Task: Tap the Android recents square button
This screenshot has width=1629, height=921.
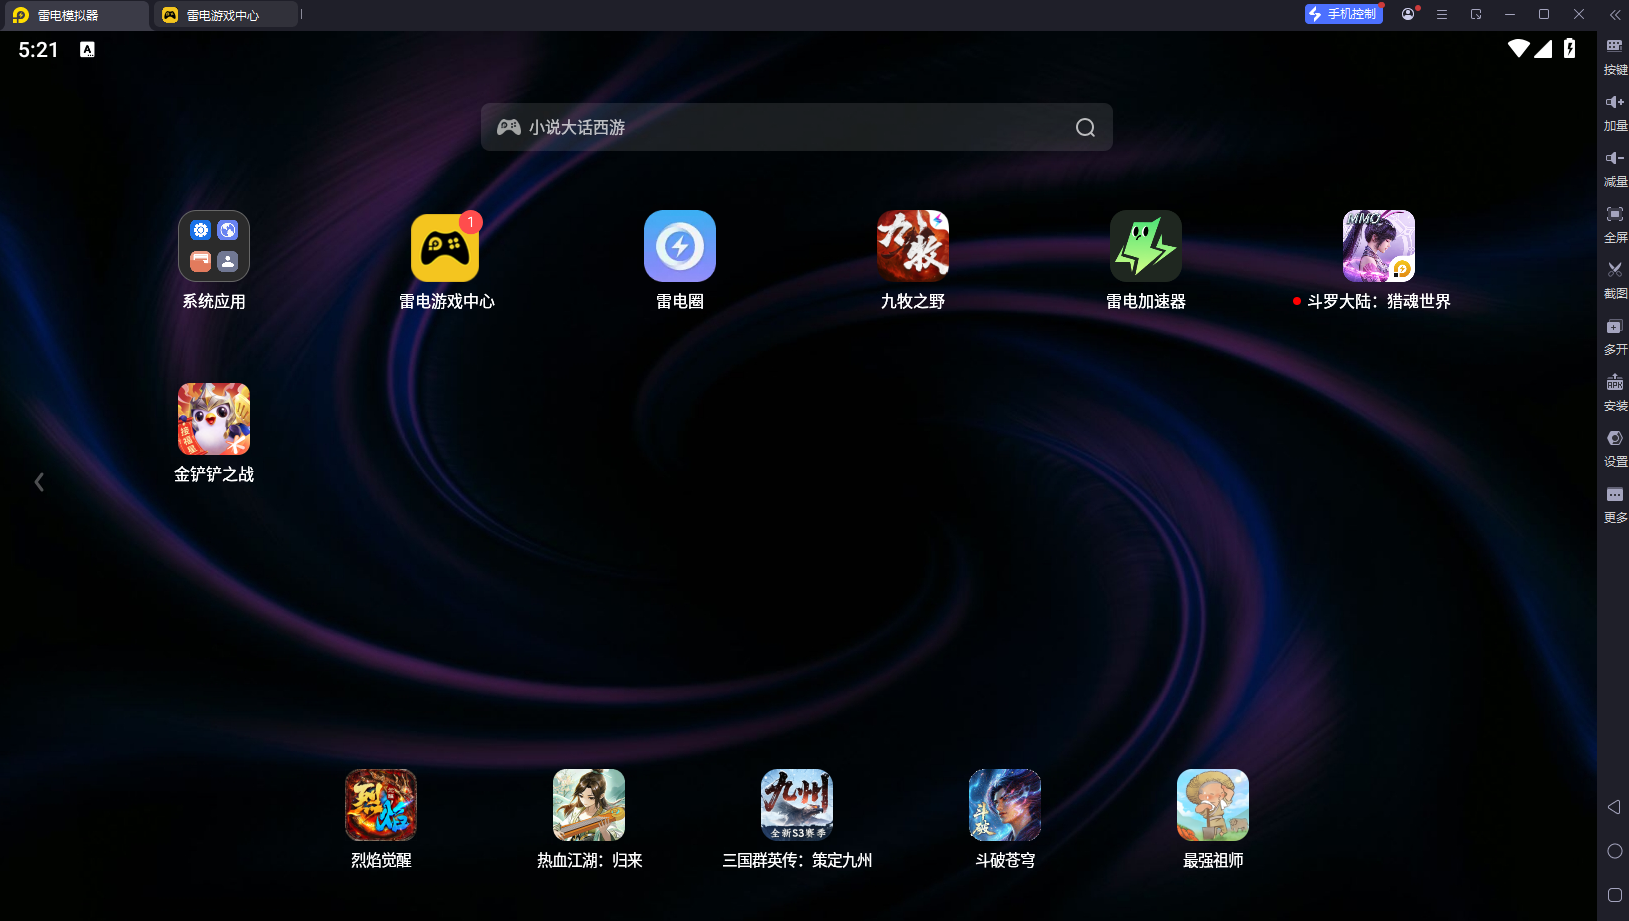Action: click(x=1614, y=895)
